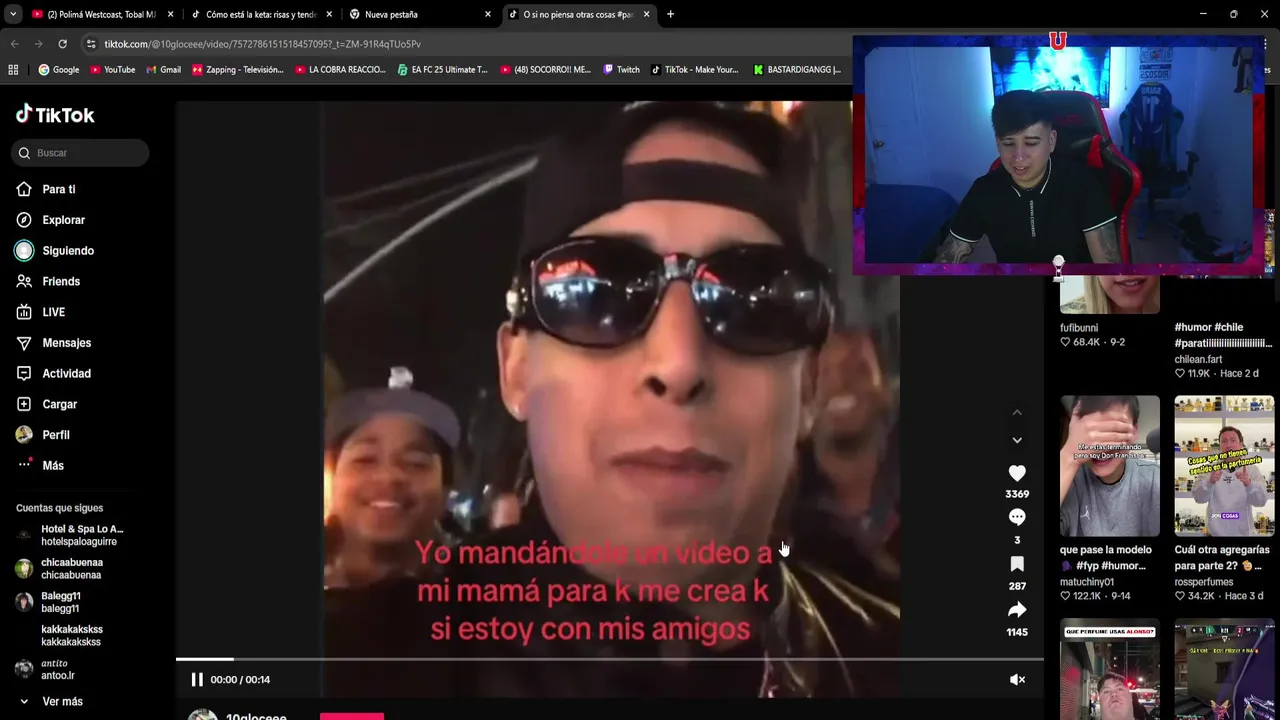Viewport: 1280px width, 720px height.
Task: Click the TikTok logo
Action: click(55, 114)
